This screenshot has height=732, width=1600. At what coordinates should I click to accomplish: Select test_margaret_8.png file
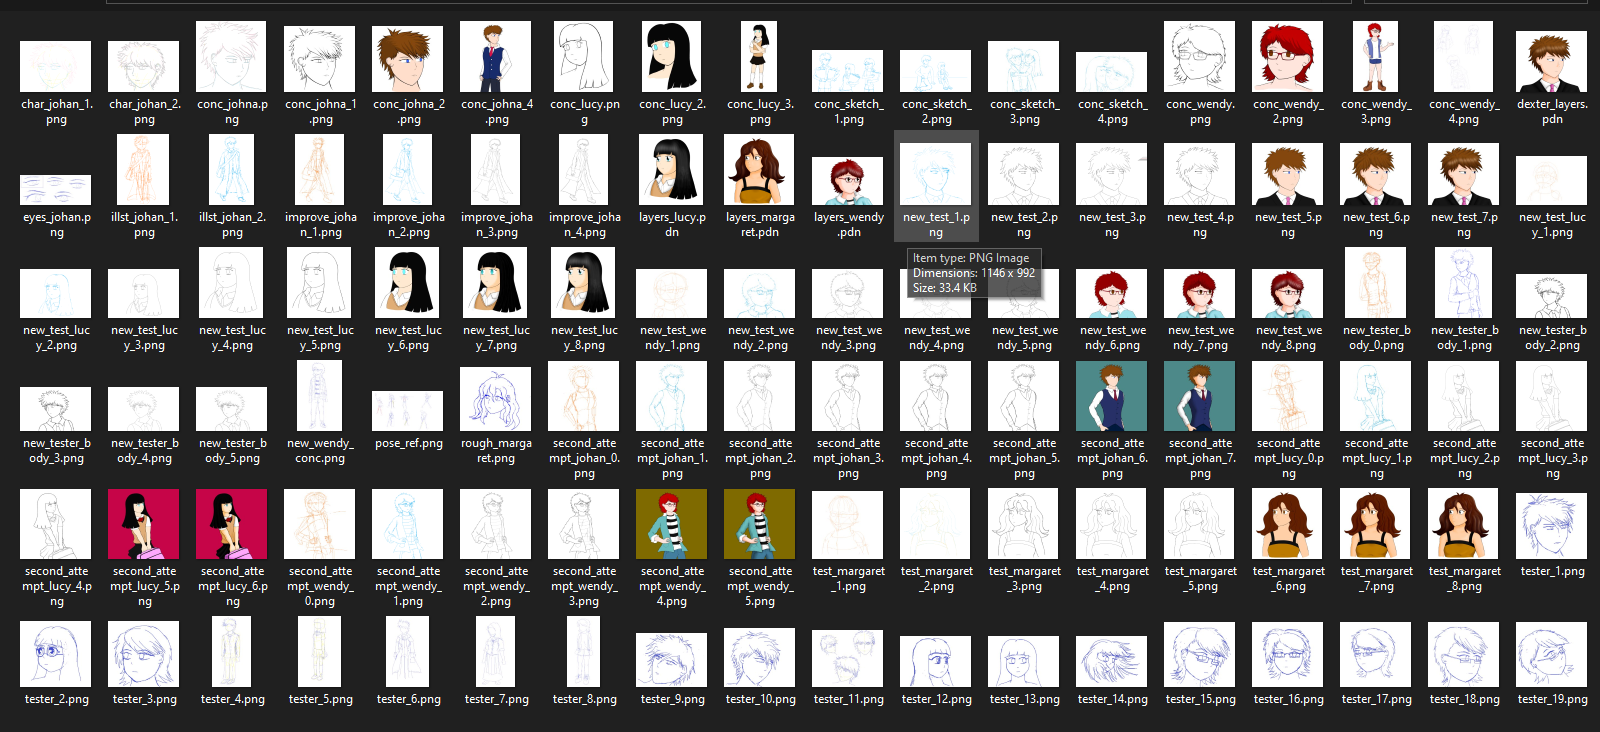[x=1464, y=524]
